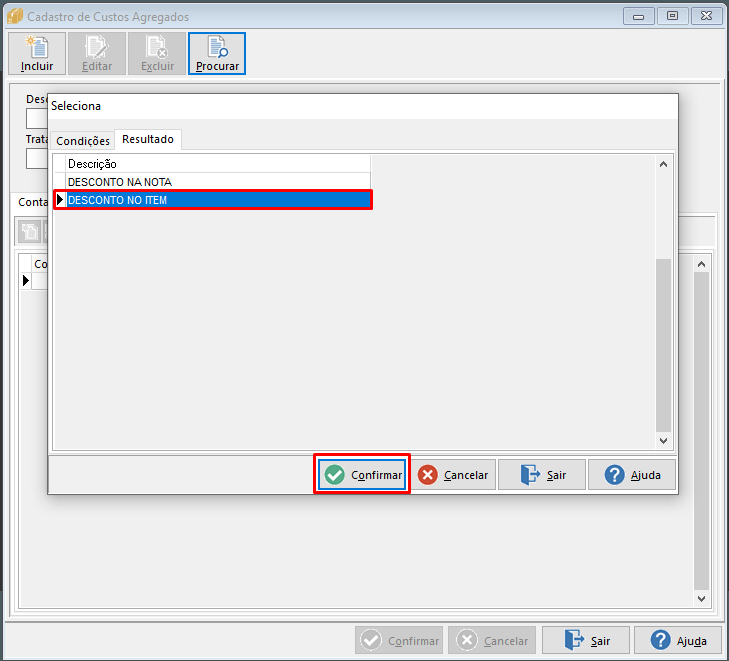The width and height of the screenshot is (729, 661).
Task: Open Ajuda in the Seleciona dialog
Action: tap(632, 475)
